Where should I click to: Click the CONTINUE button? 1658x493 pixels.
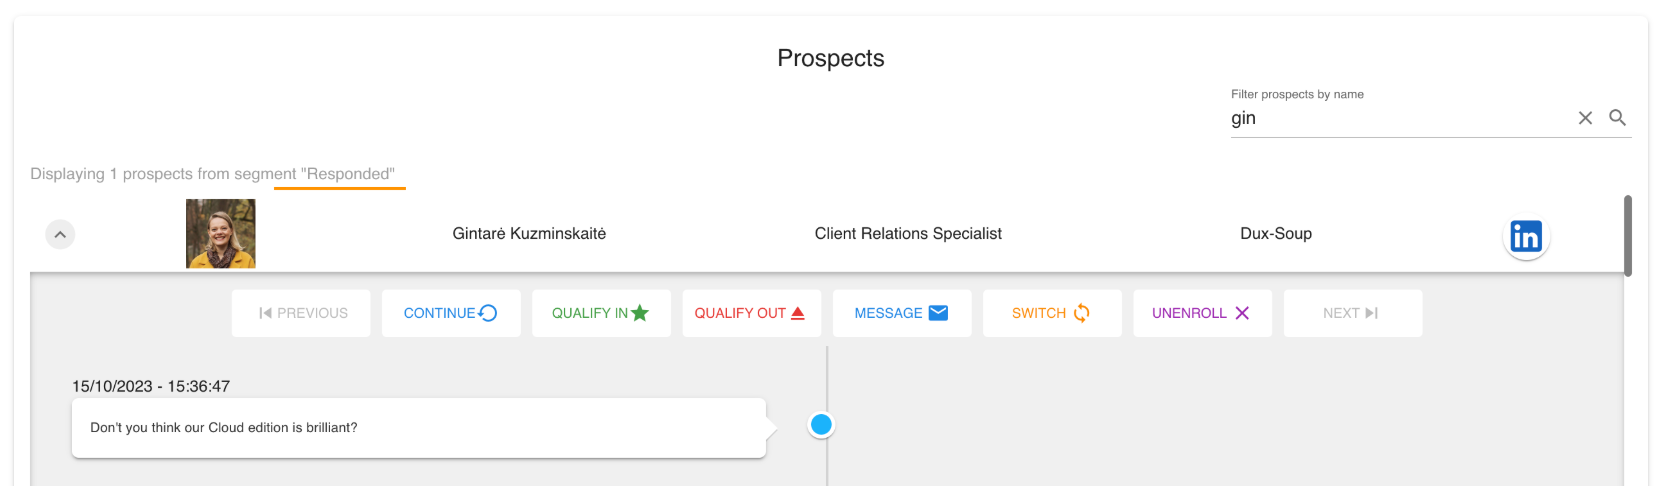click(451, 313)
